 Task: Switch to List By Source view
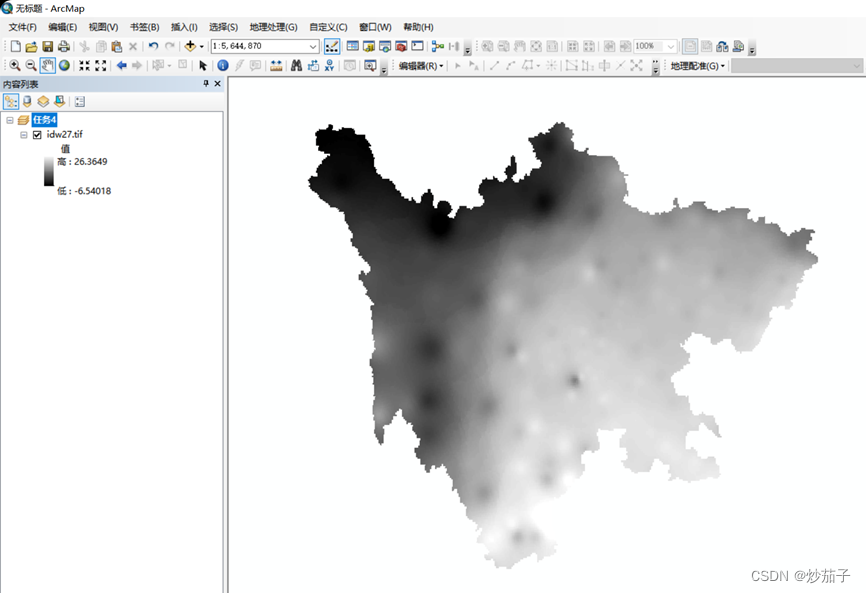[x=27, y=101]
